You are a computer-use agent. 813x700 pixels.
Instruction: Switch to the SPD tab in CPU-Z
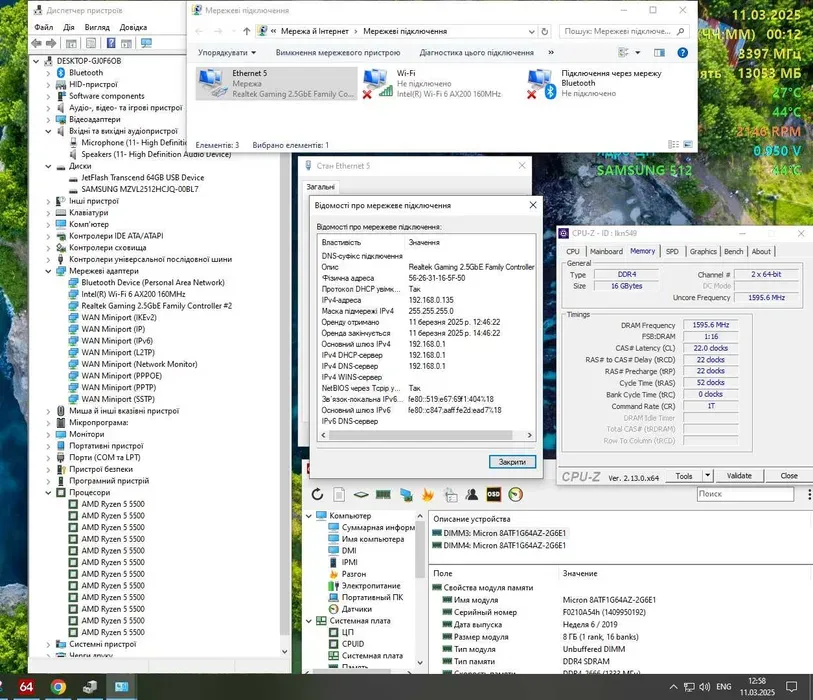pos(672,251)
